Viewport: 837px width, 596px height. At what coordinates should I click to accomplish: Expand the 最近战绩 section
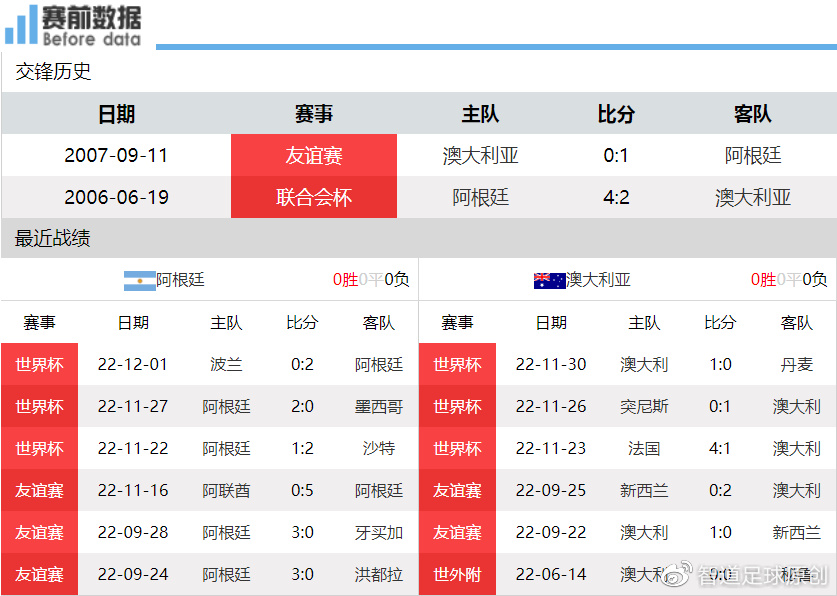(x=40, y=239)
